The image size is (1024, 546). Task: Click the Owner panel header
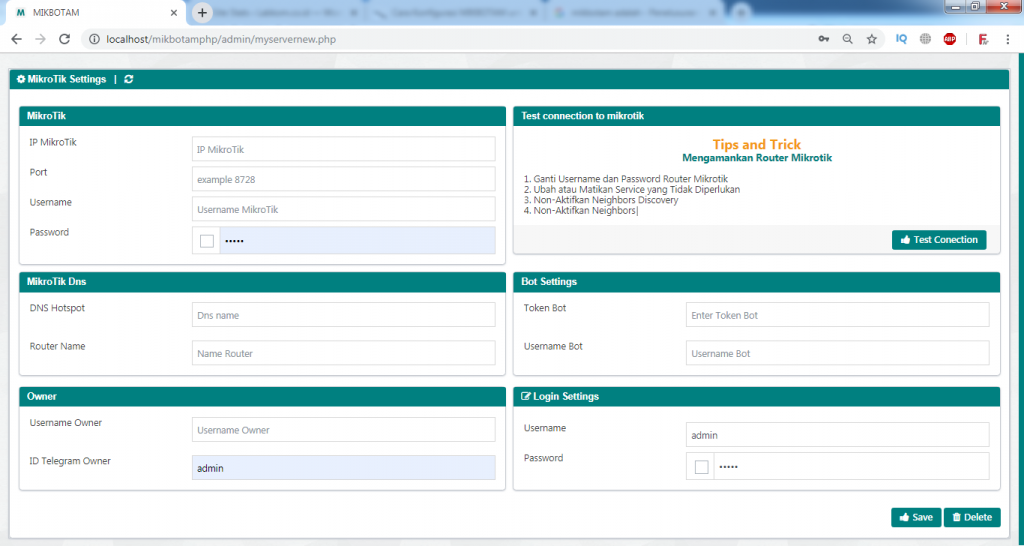263,396
